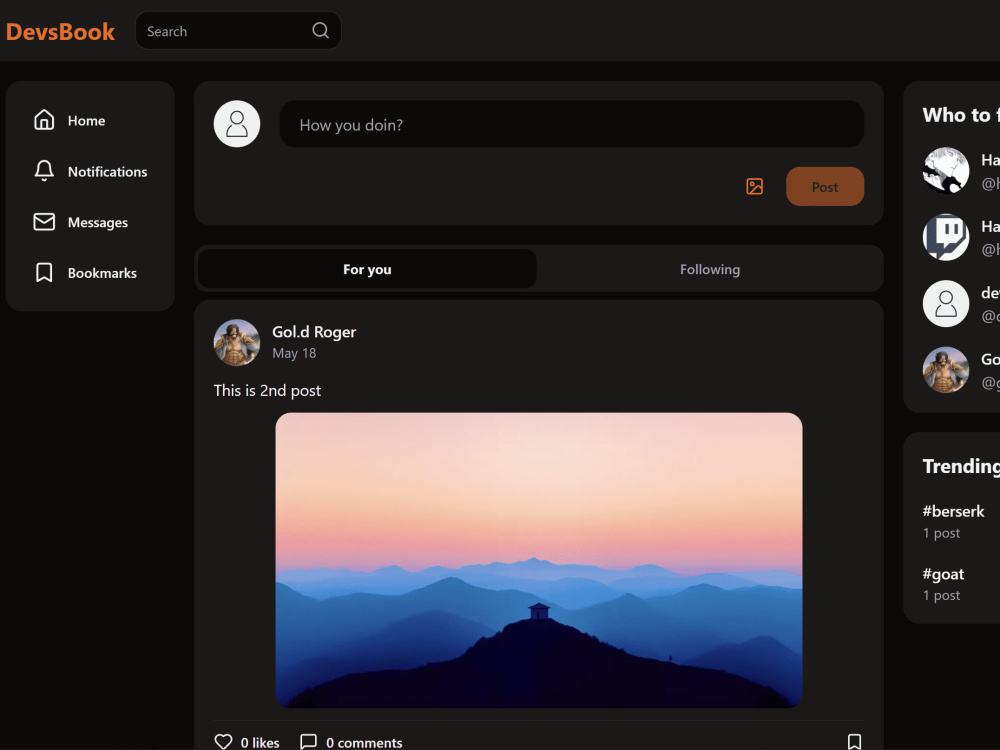This screenshot has width=1000, height=750.
Task: Click your profile avatar in composer
Action: coord(237,124)
